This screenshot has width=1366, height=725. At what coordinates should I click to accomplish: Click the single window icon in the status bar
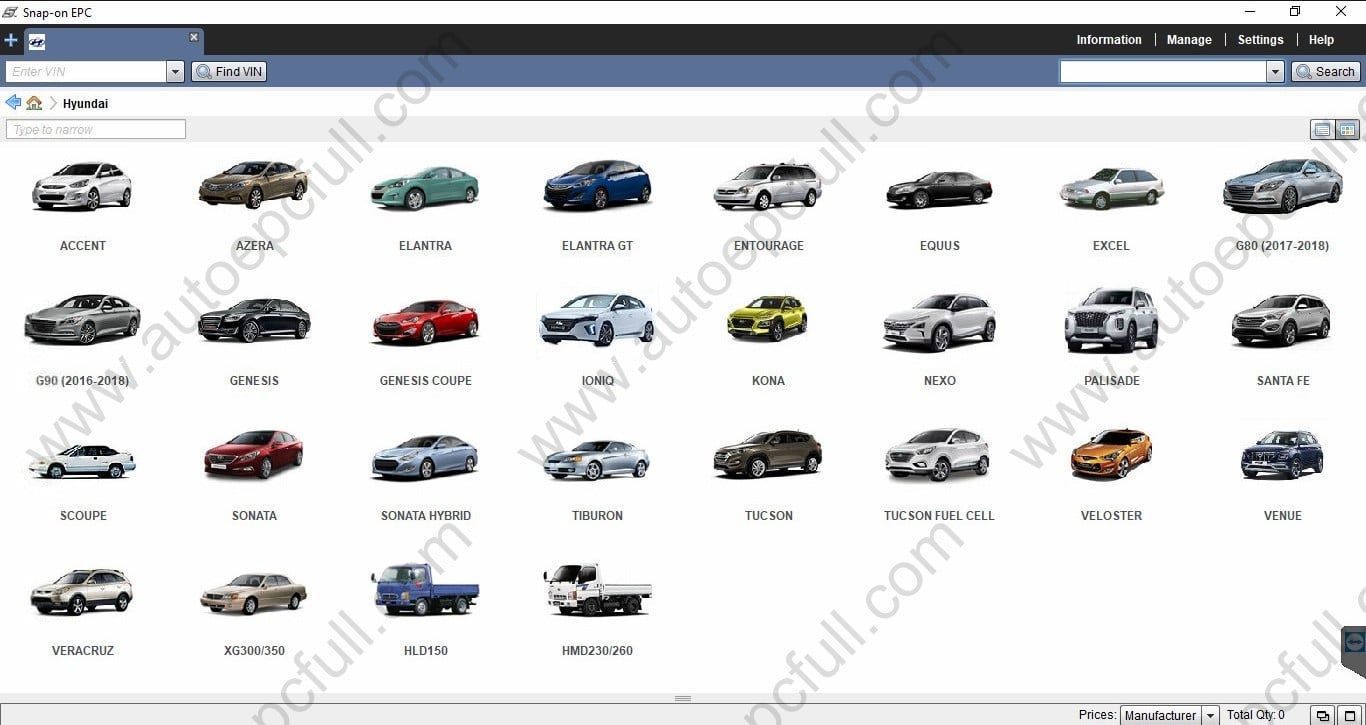1349,715
